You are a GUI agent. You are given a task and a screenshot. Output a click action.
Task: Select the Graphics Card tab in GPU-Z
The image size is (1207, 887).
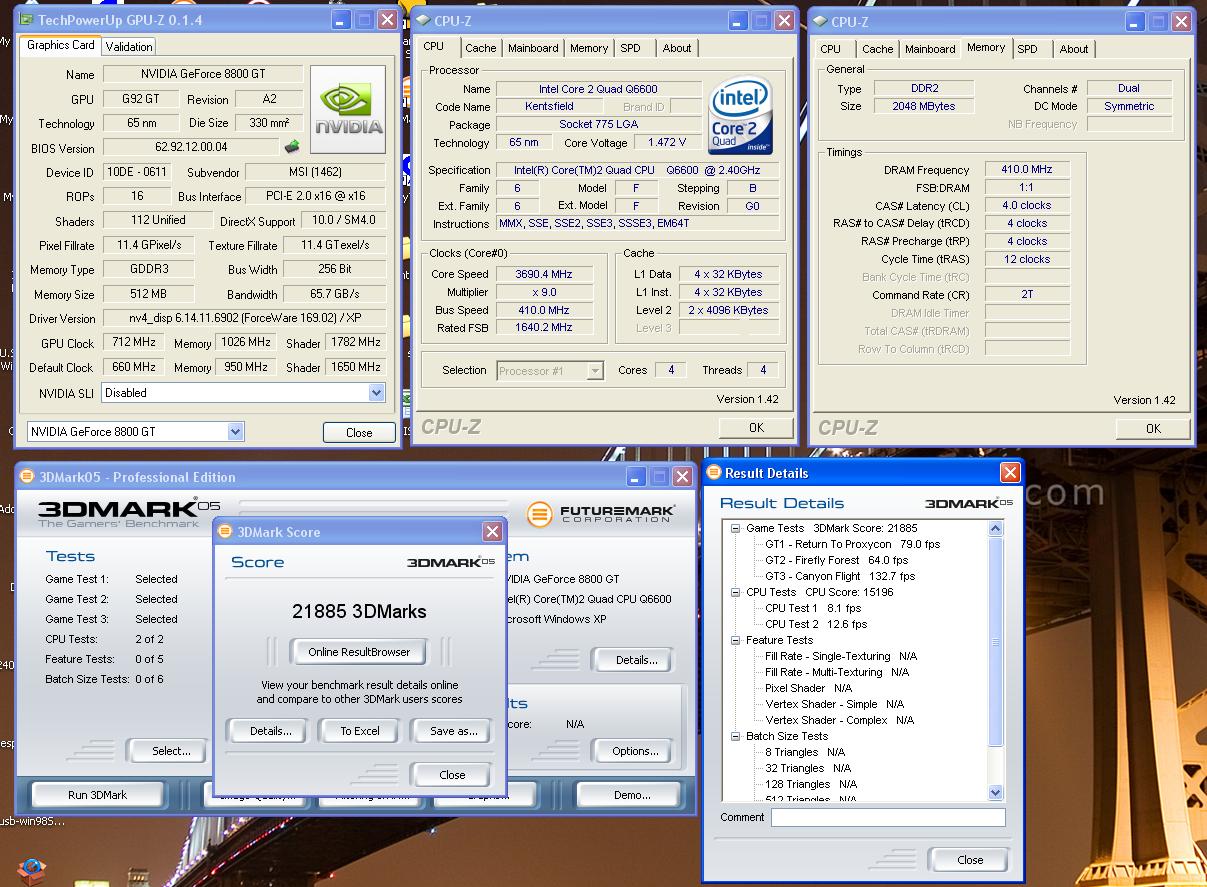click(61, 45)
